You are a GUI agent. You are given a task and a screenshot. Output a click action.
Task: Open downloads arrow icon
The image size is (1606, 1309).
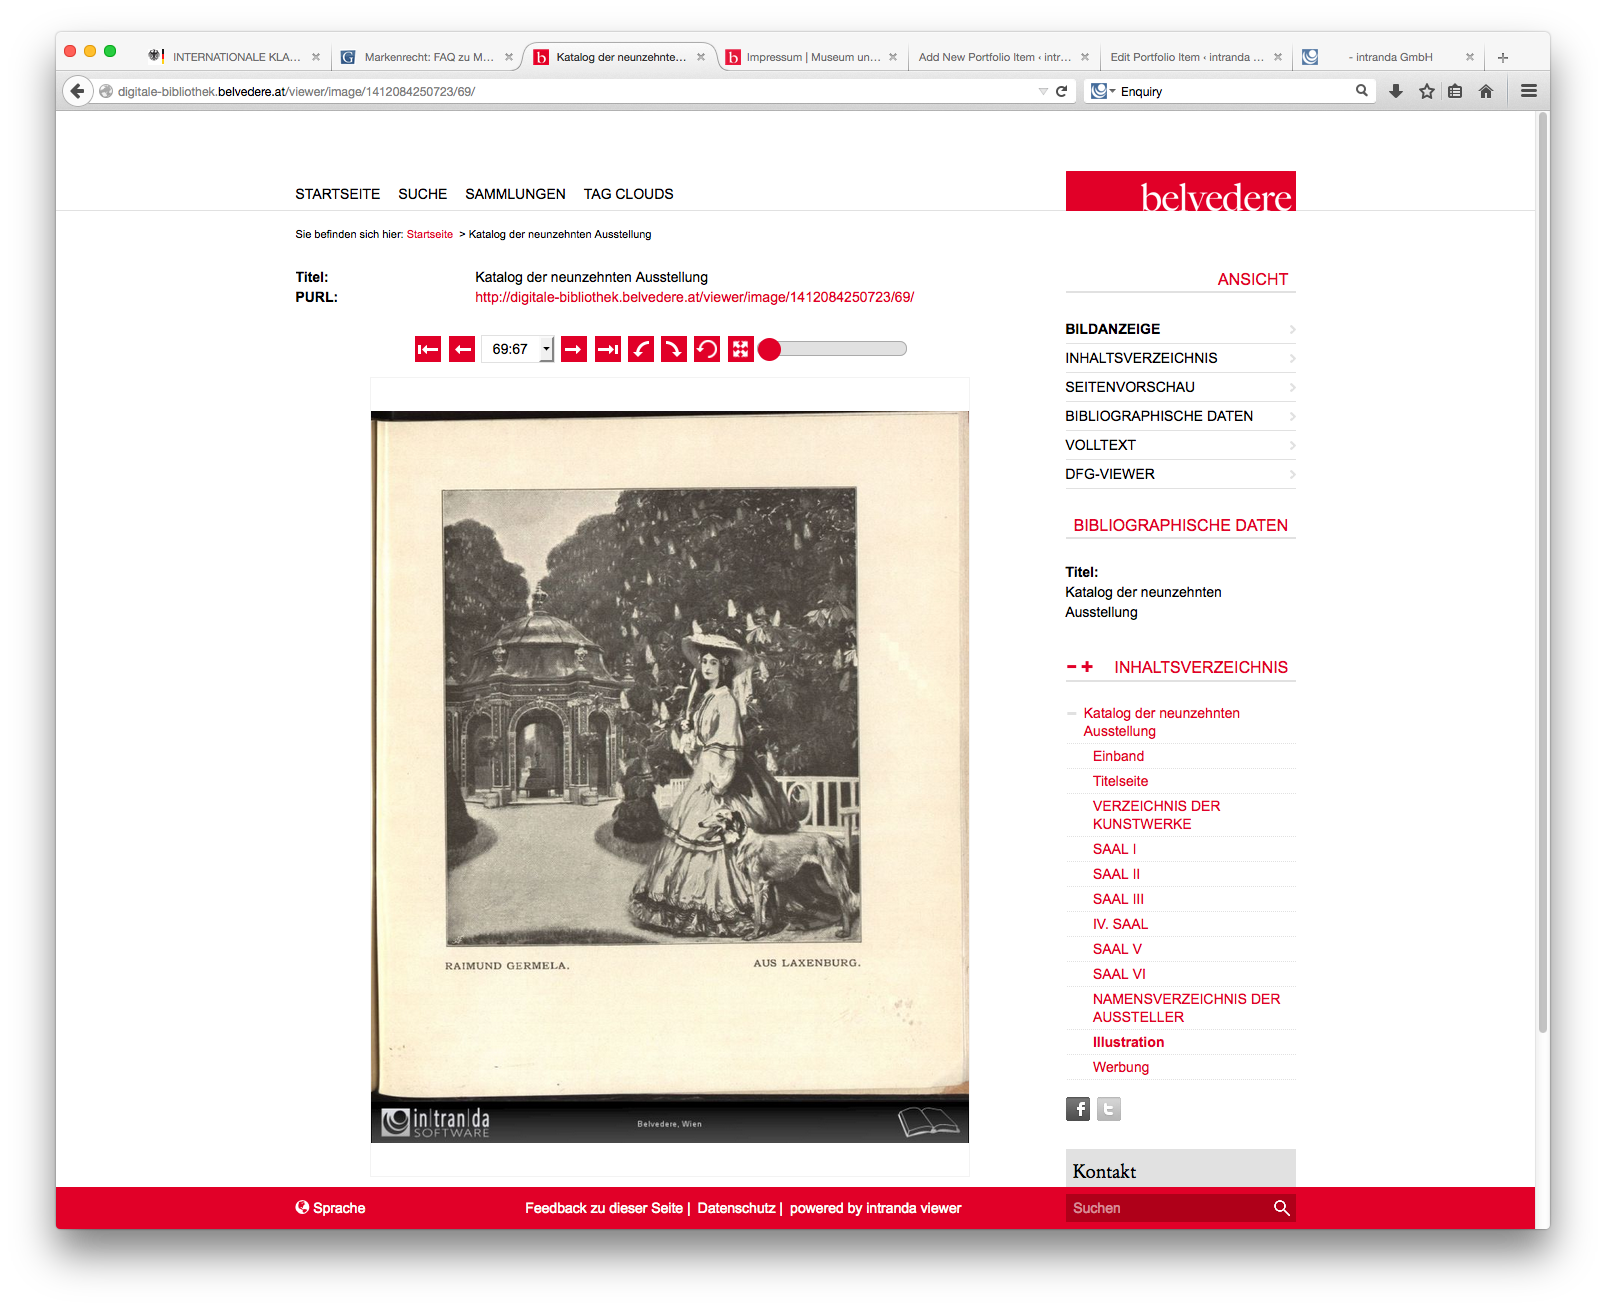coord(1396,91)
